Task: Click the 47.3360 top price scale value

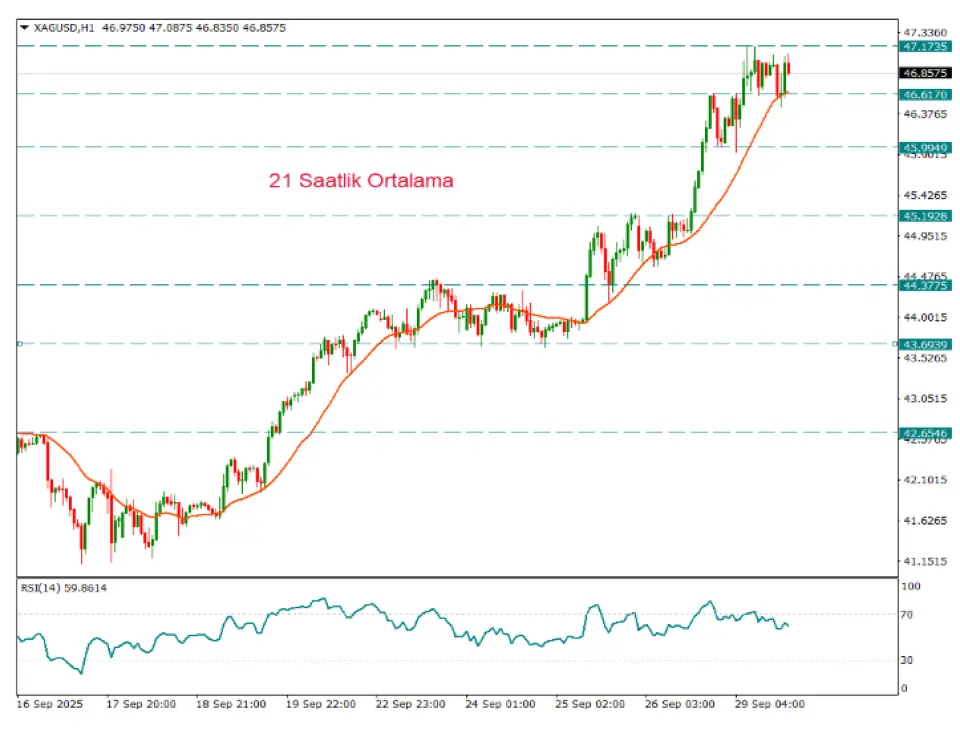Action: pyautogui.click(x=924, y=32)
